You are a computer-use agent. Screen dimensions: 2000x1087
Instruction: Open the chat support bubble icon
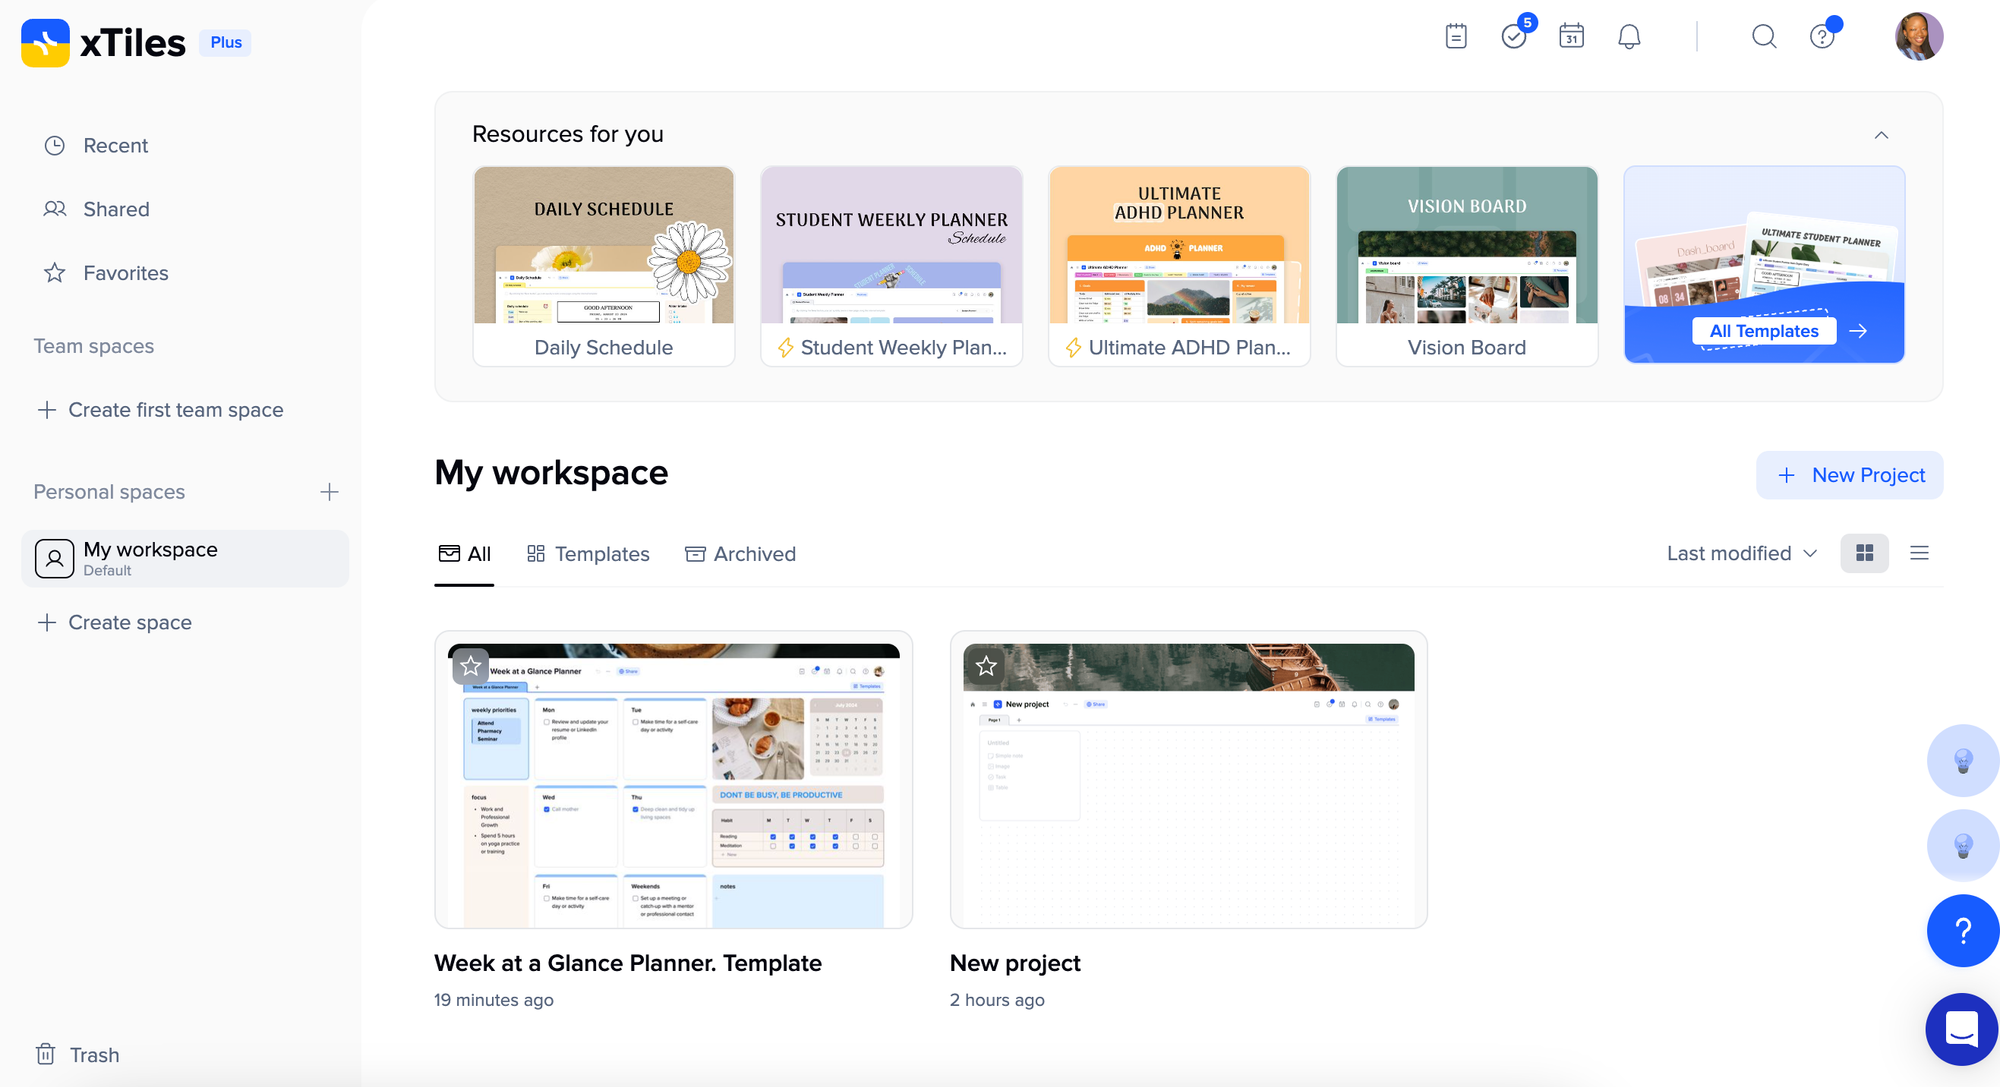click(1961, 1029)
